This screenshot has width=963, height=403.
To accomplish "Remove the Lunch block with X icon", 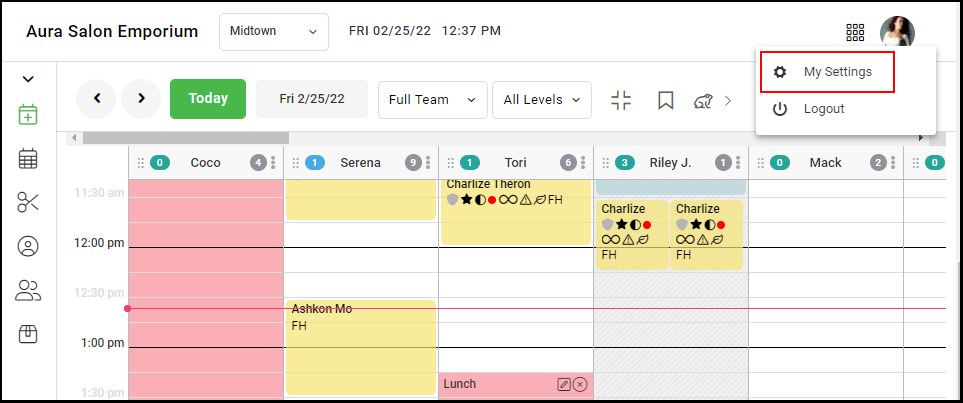I will 580,385.
